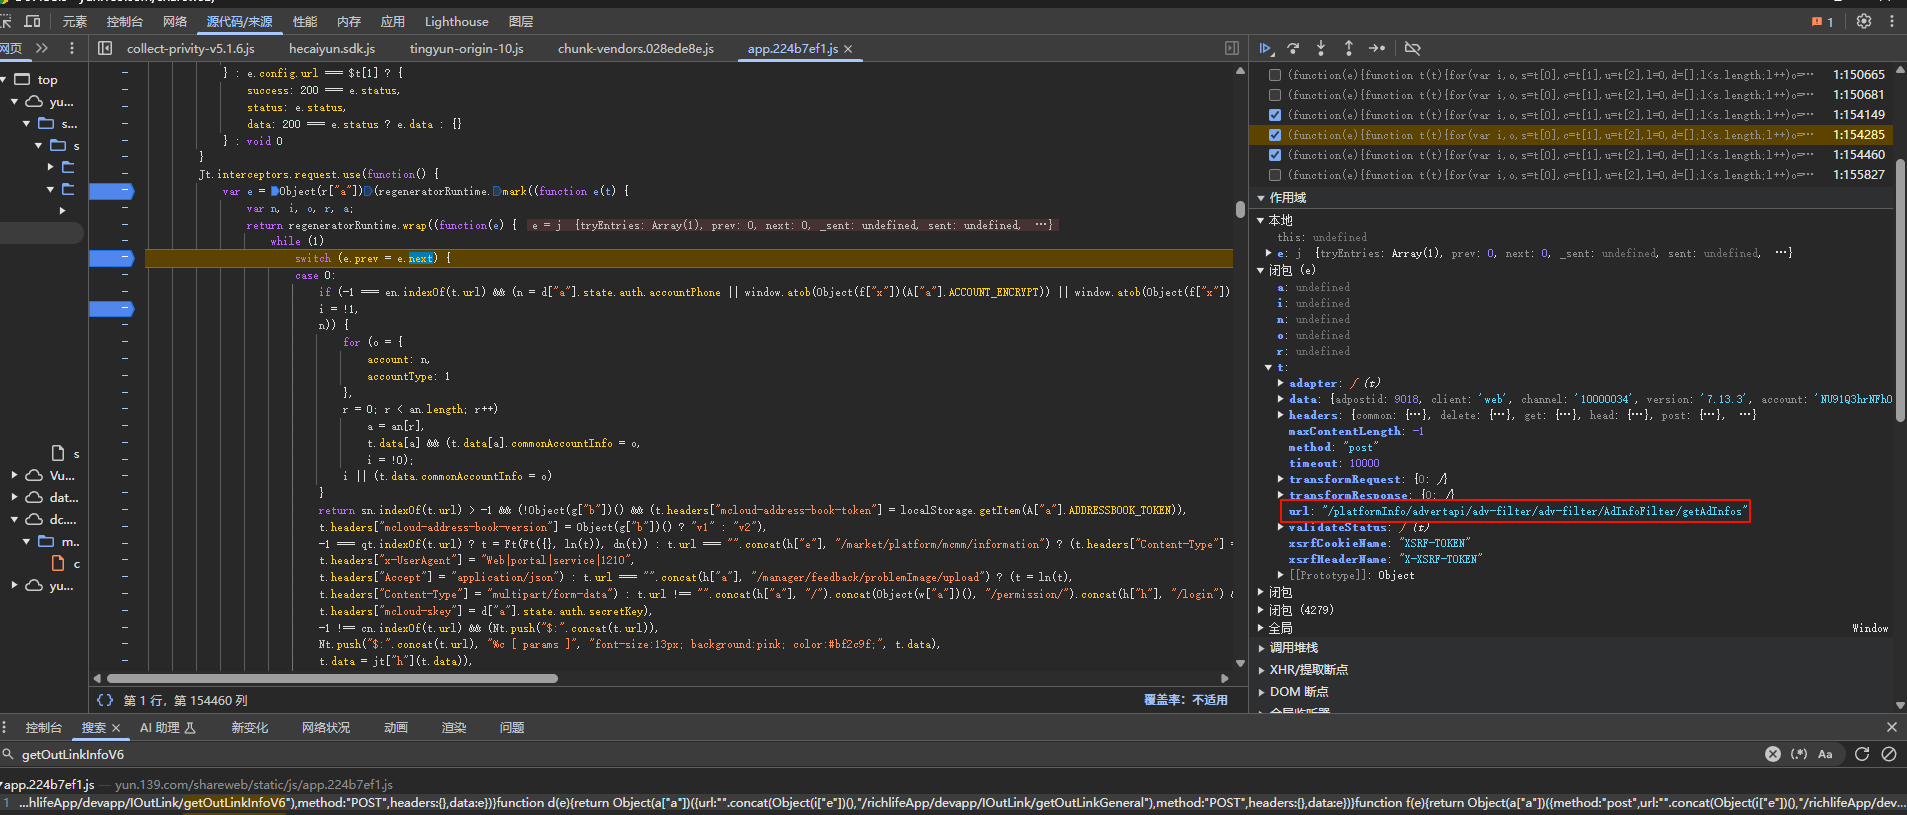Disable breakpoint at 1:154460

pyautogui.click(x=1275, y=155)
